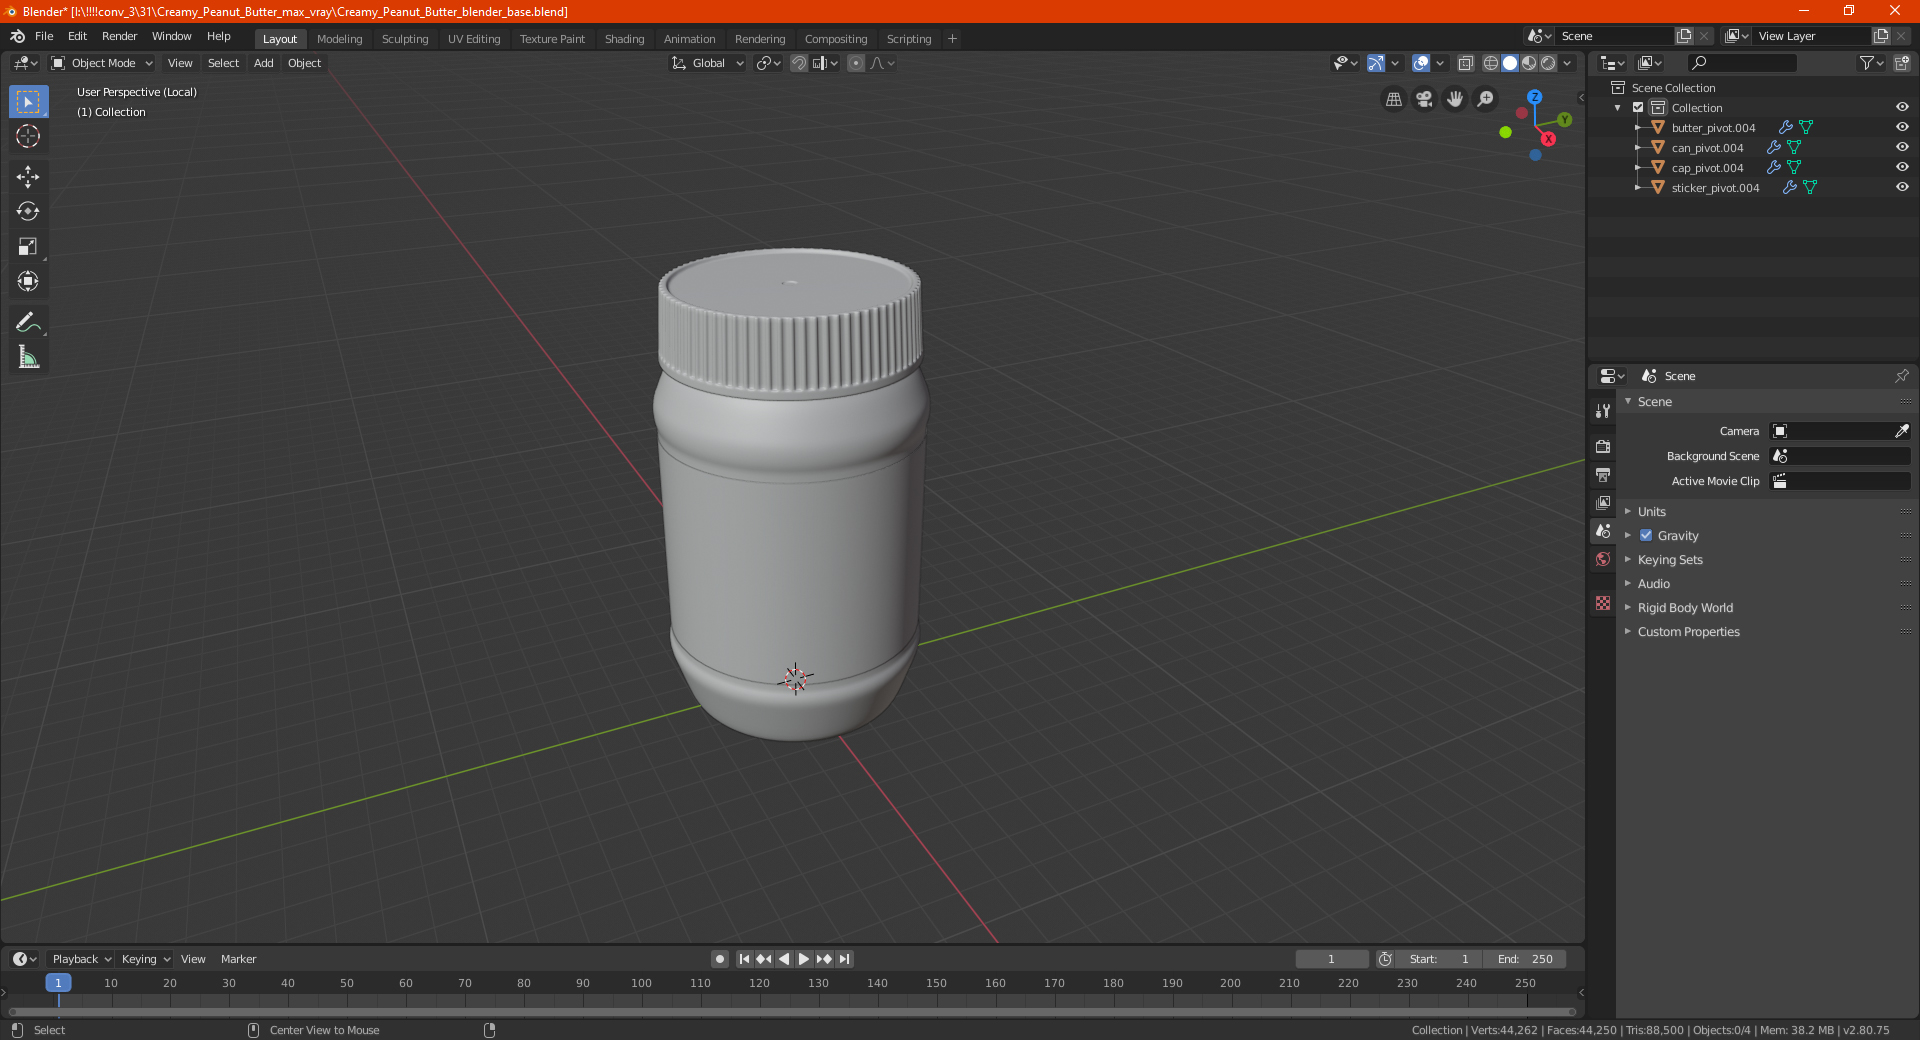Open the Playback dropdown in timeline
The width and height of the screenshot is (1920, 1040).
coord(81,959)
